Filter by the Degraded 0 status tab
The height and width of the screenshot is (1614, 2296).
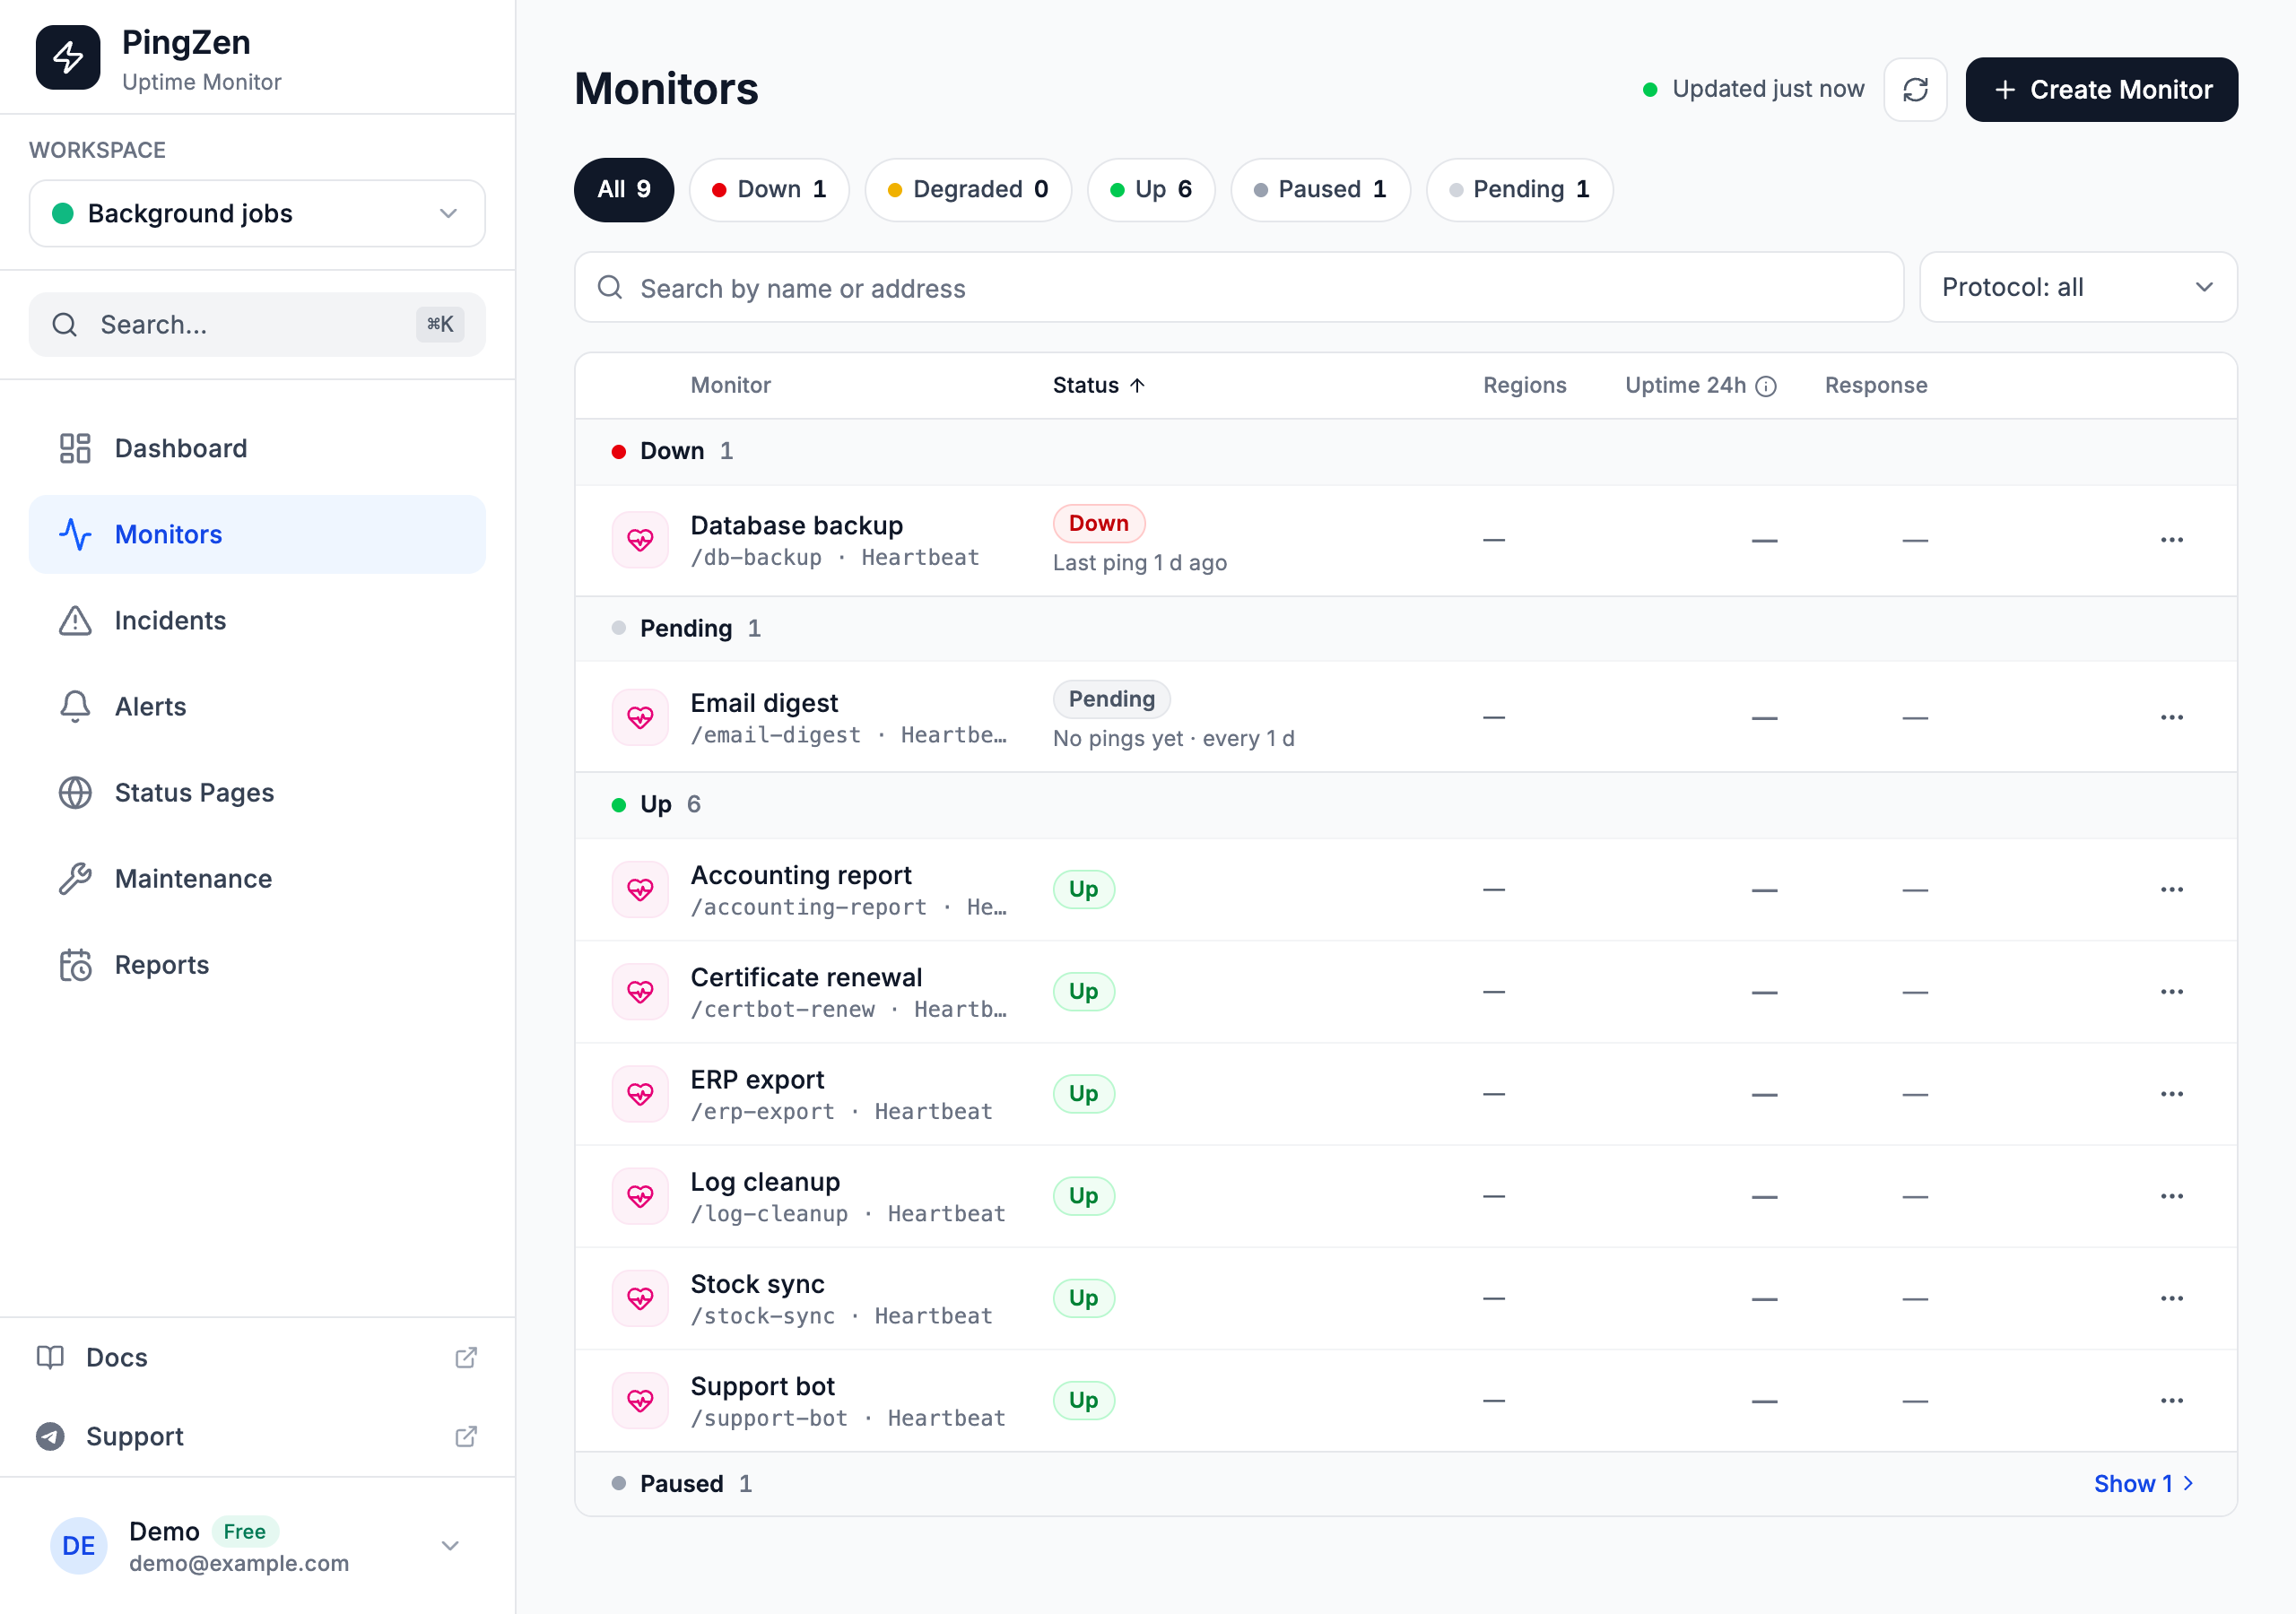pos(967,189)
